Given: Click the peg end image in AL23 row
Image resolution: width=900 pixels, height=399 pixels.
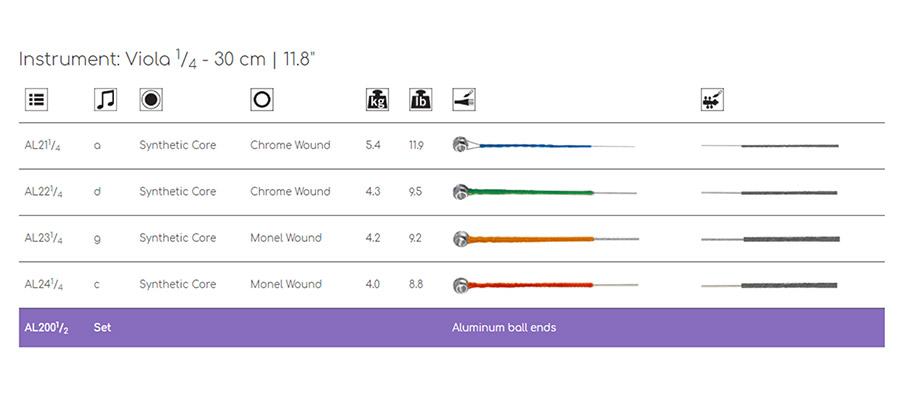Looking at the screenshot, I should tap(770, 239).
